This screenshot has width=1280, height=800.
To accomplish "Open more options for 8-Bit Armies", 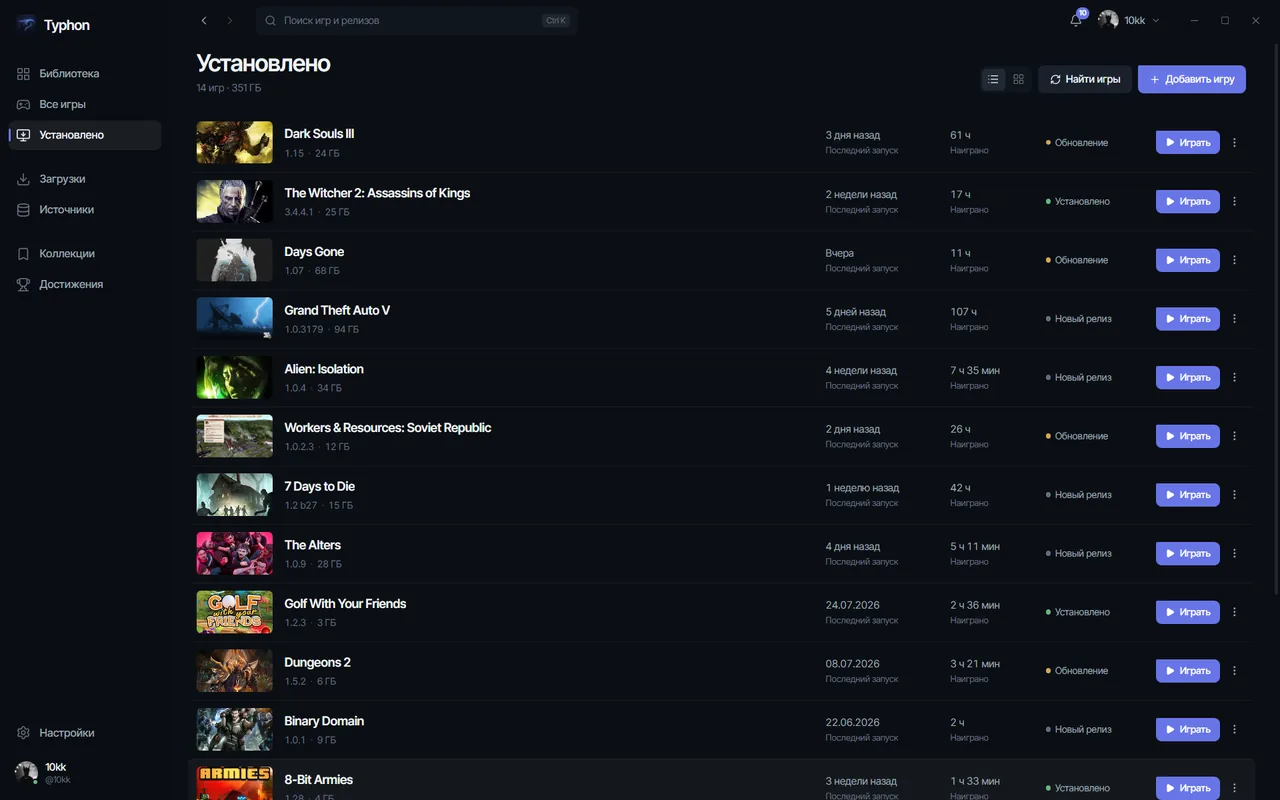I will click(x=1234, y=788).
